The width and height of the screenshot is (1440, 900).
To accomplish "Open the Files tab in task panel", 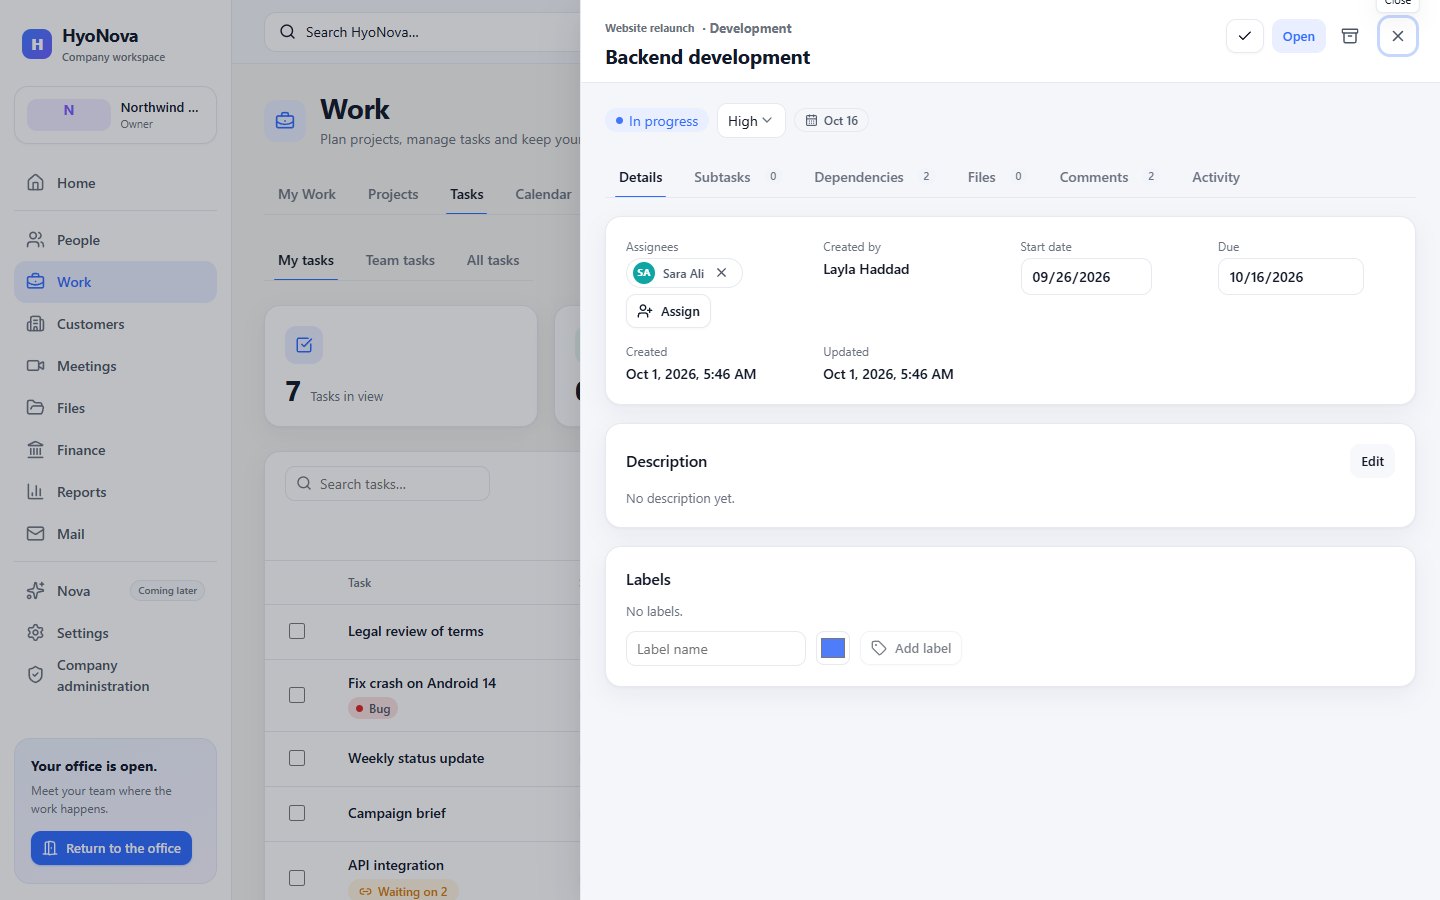I will point(994,177).
